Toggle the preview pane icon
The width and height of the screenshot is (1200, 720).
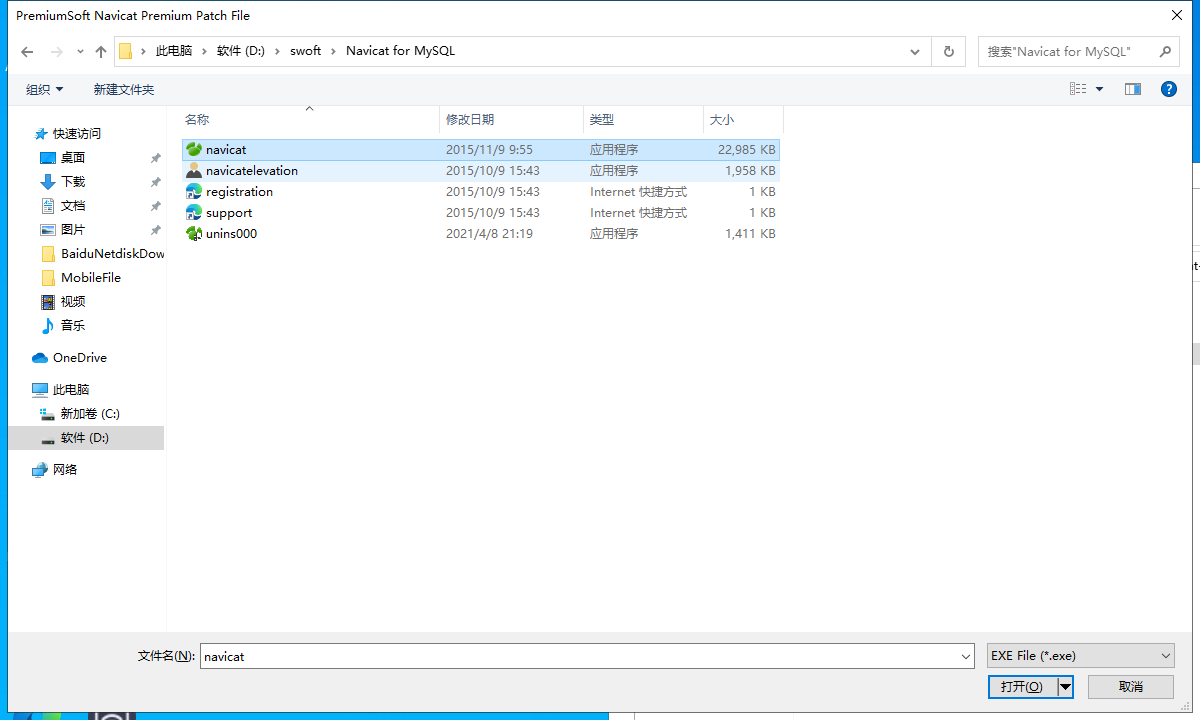coord(1133,89)
